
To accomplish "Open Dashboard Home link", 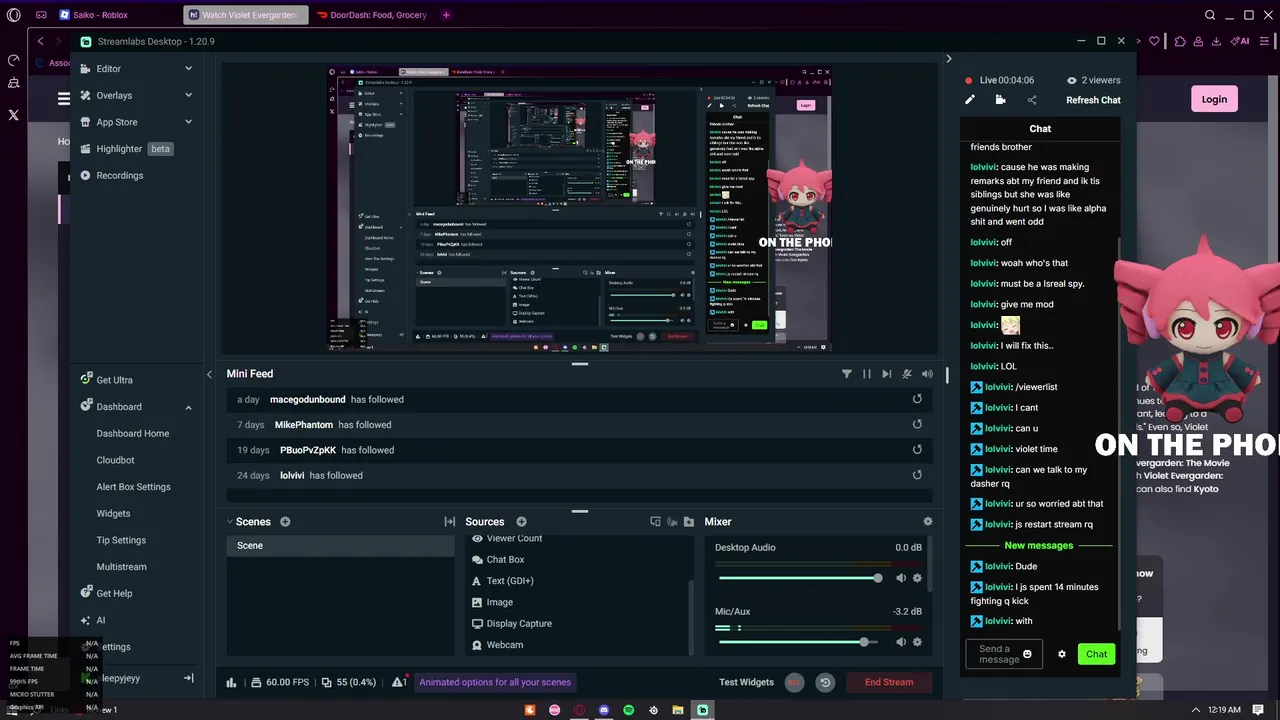I will (133, 433).
